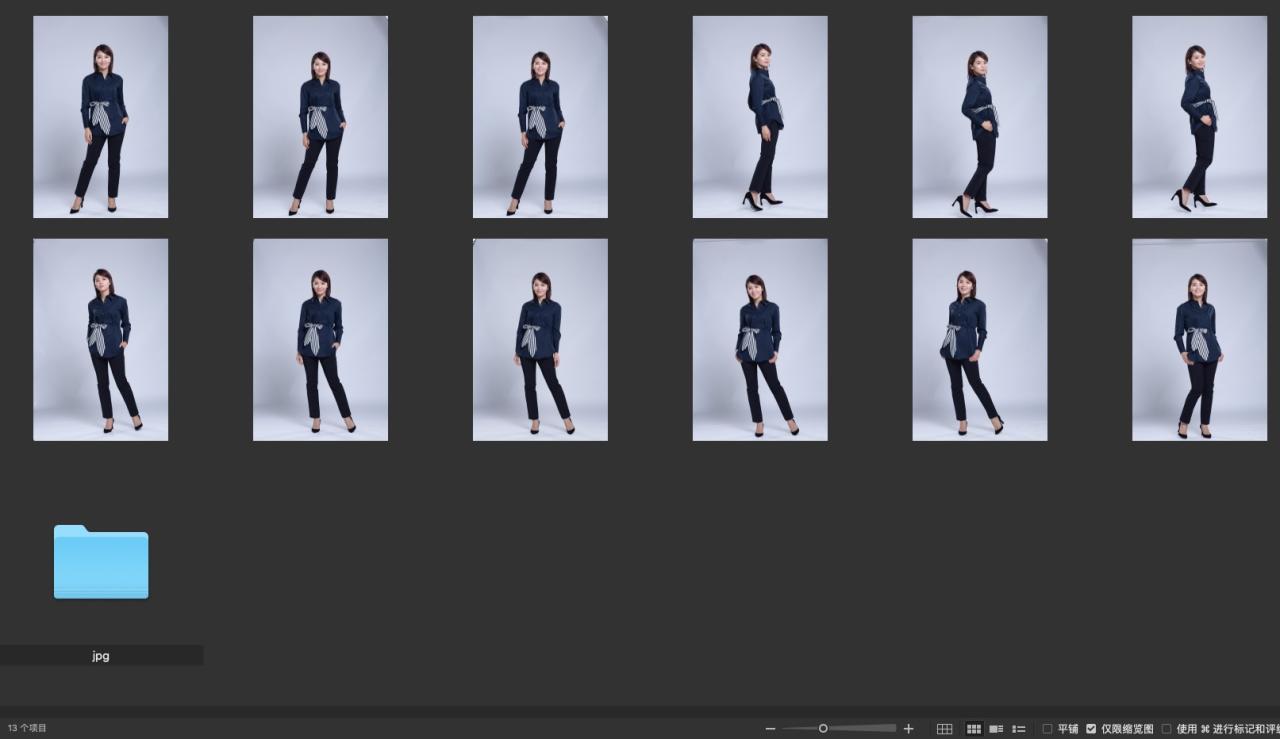Select the fourth photo in second row
Screen dimensions: 1280x739
760,339
